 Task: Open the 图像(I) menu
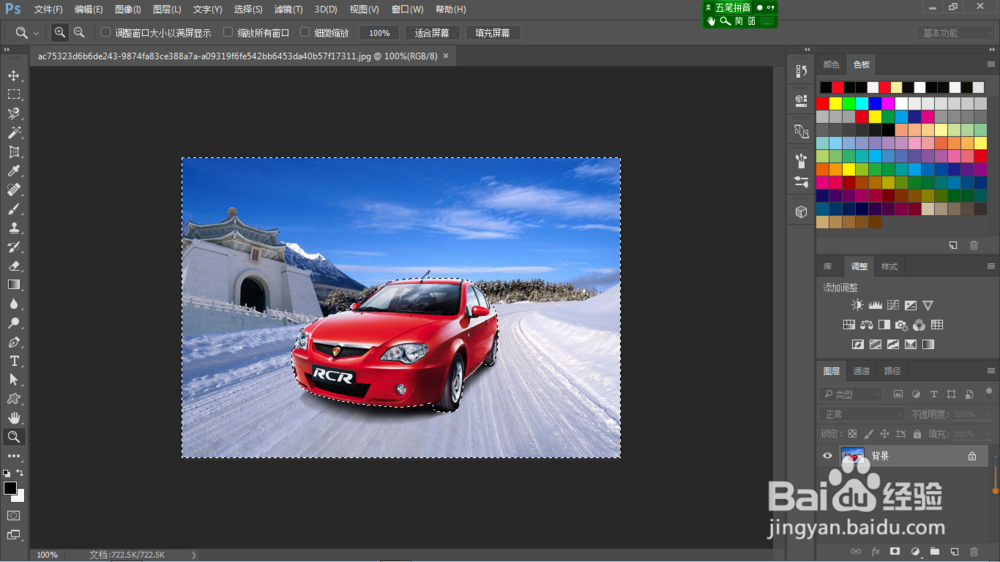click(128, 10)
